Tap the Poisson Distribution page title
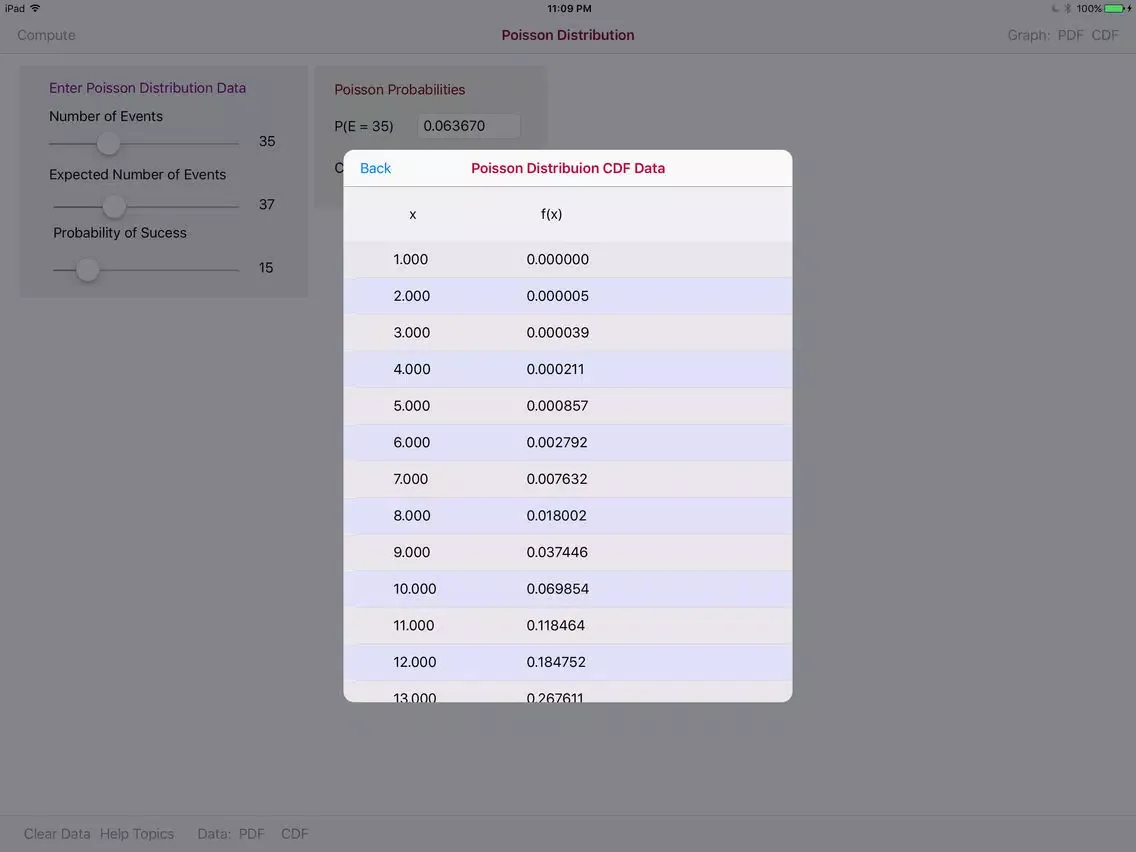 [x=568, y=35]
